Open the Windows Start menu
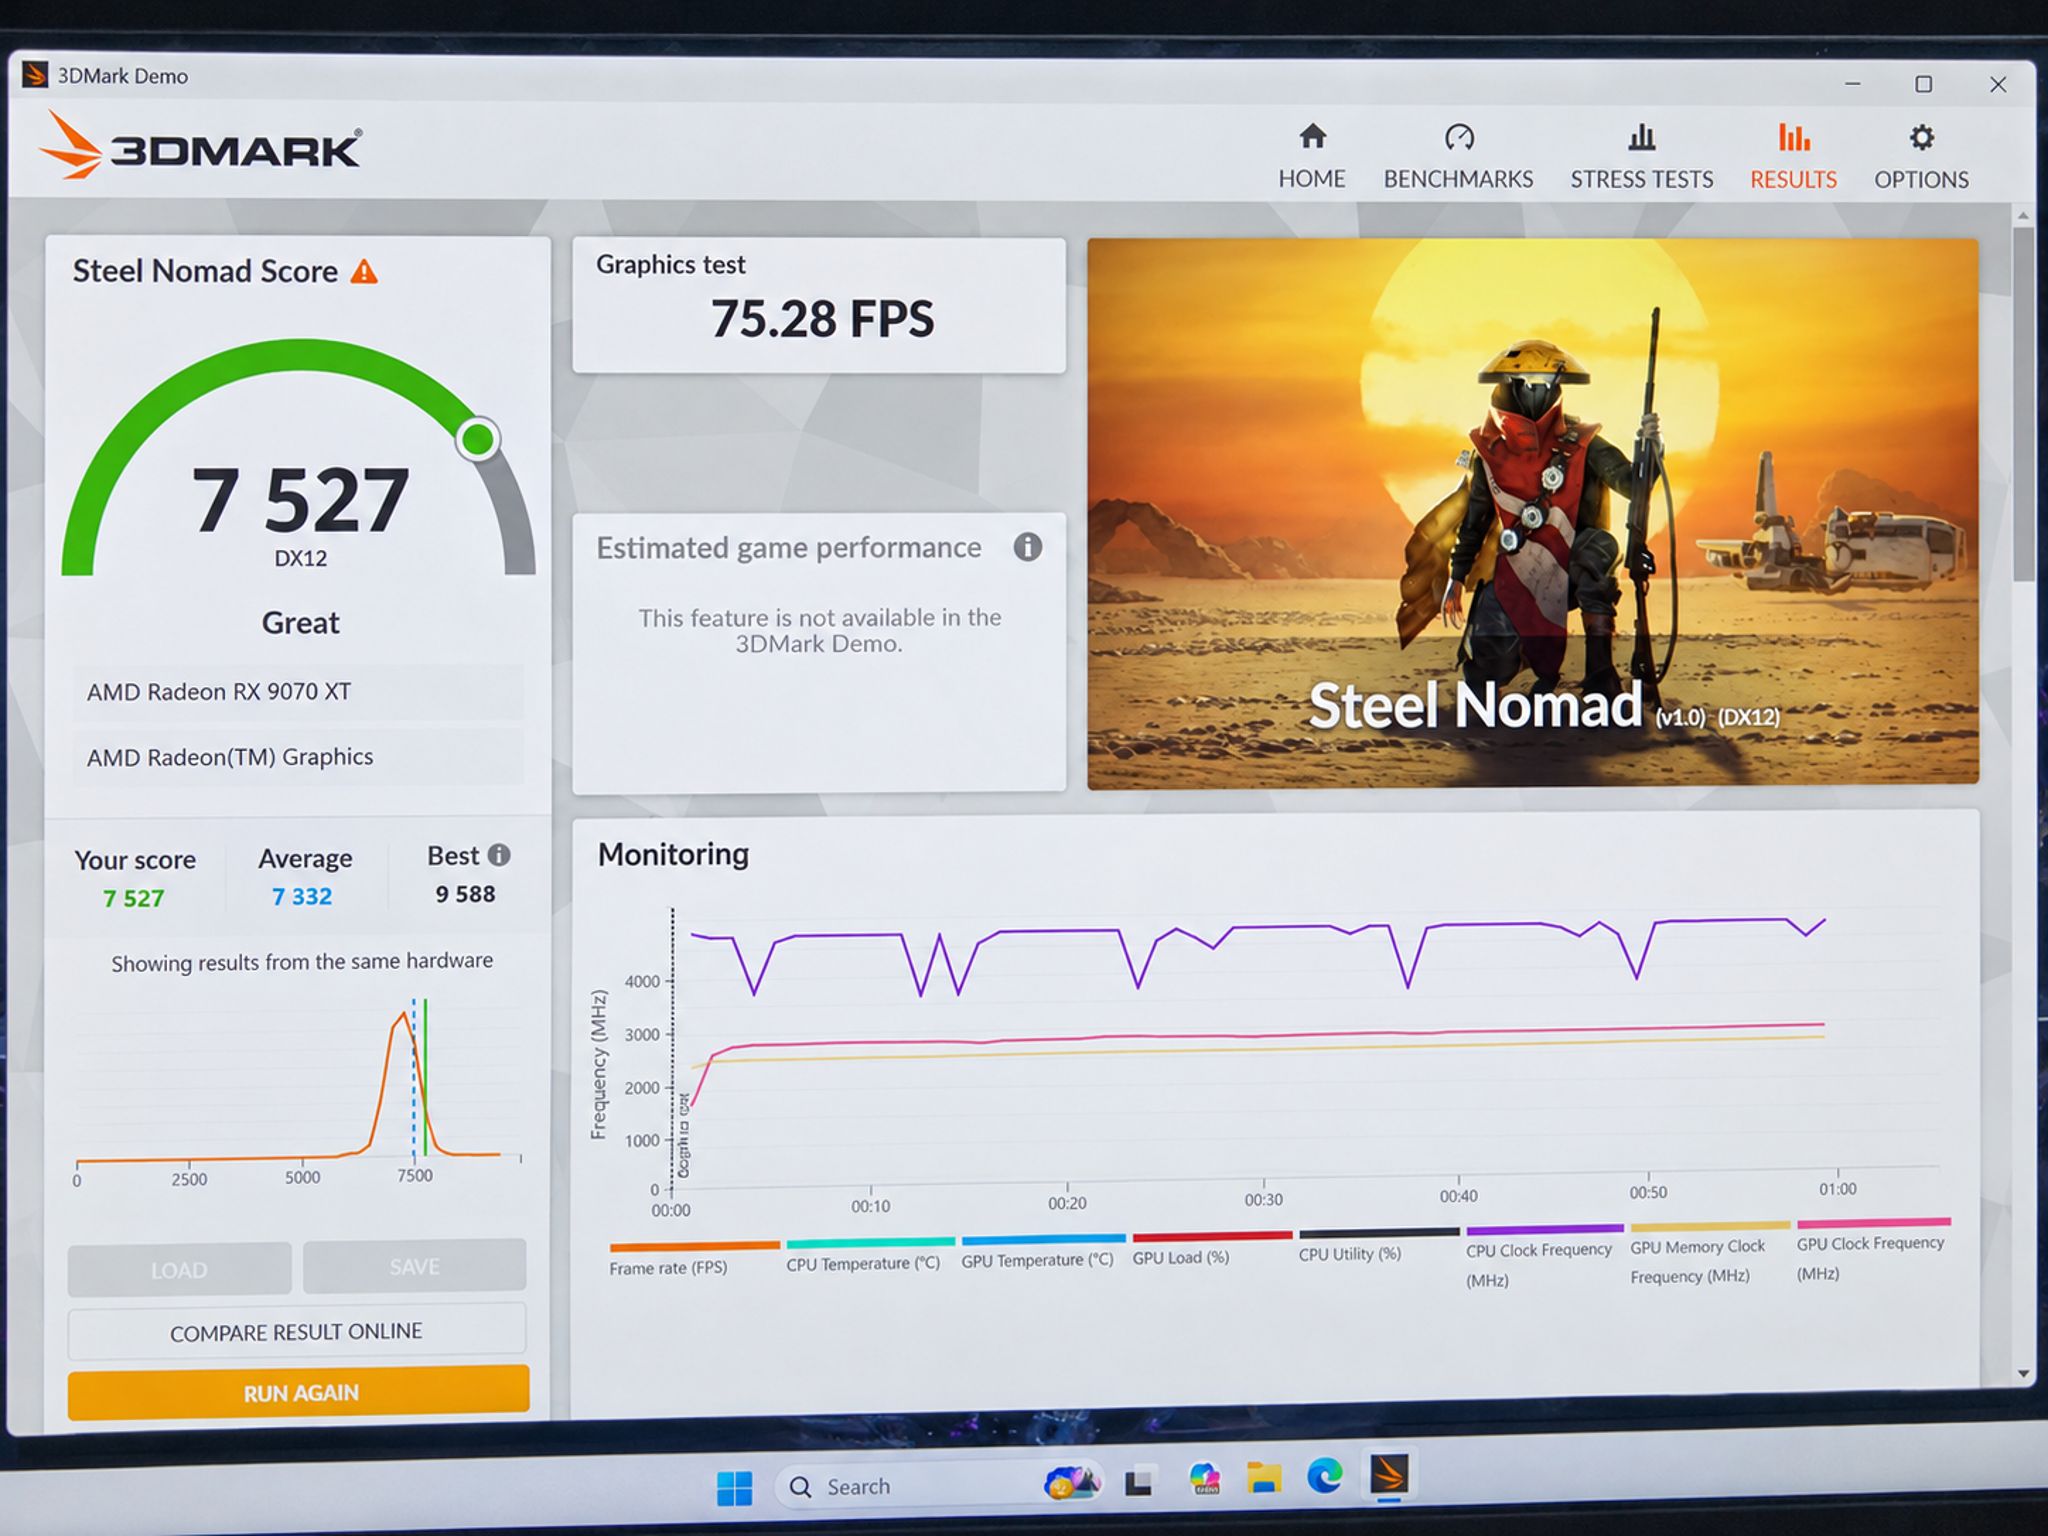The image size is (2048, 1536). (734, 1488)
